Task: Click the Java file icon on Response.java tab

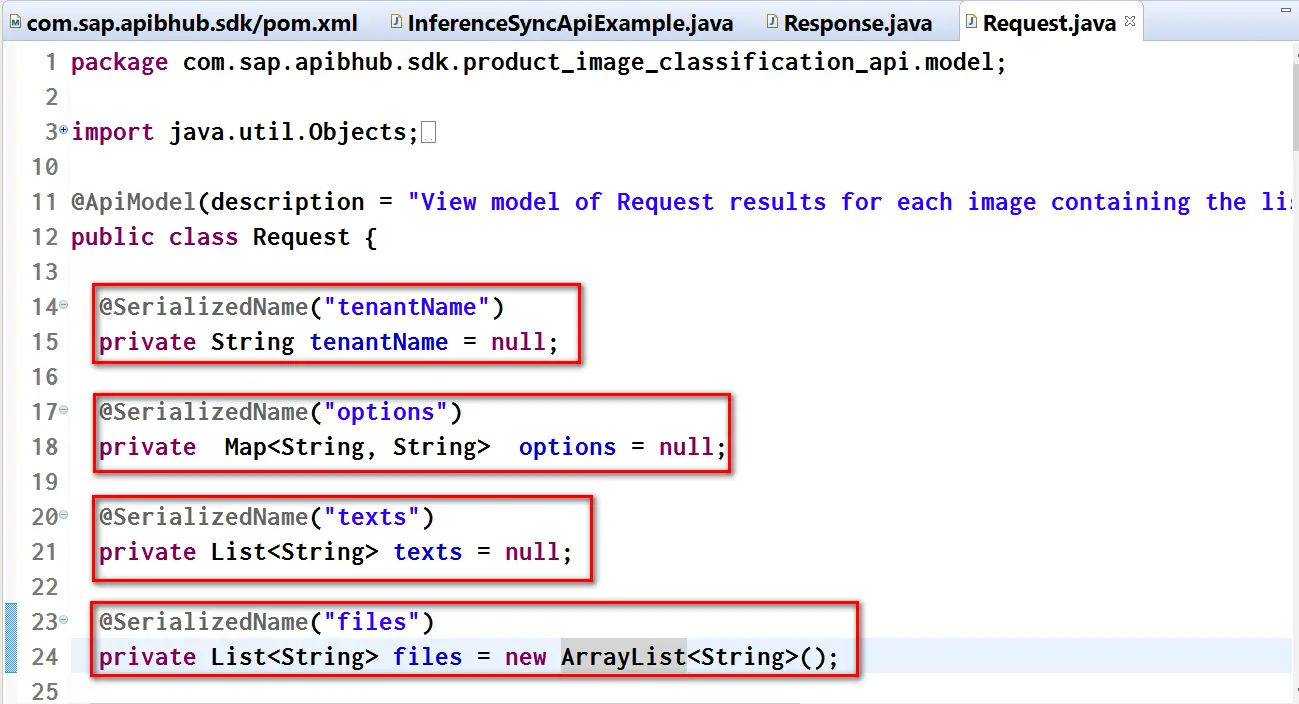Action: point(773,22)
